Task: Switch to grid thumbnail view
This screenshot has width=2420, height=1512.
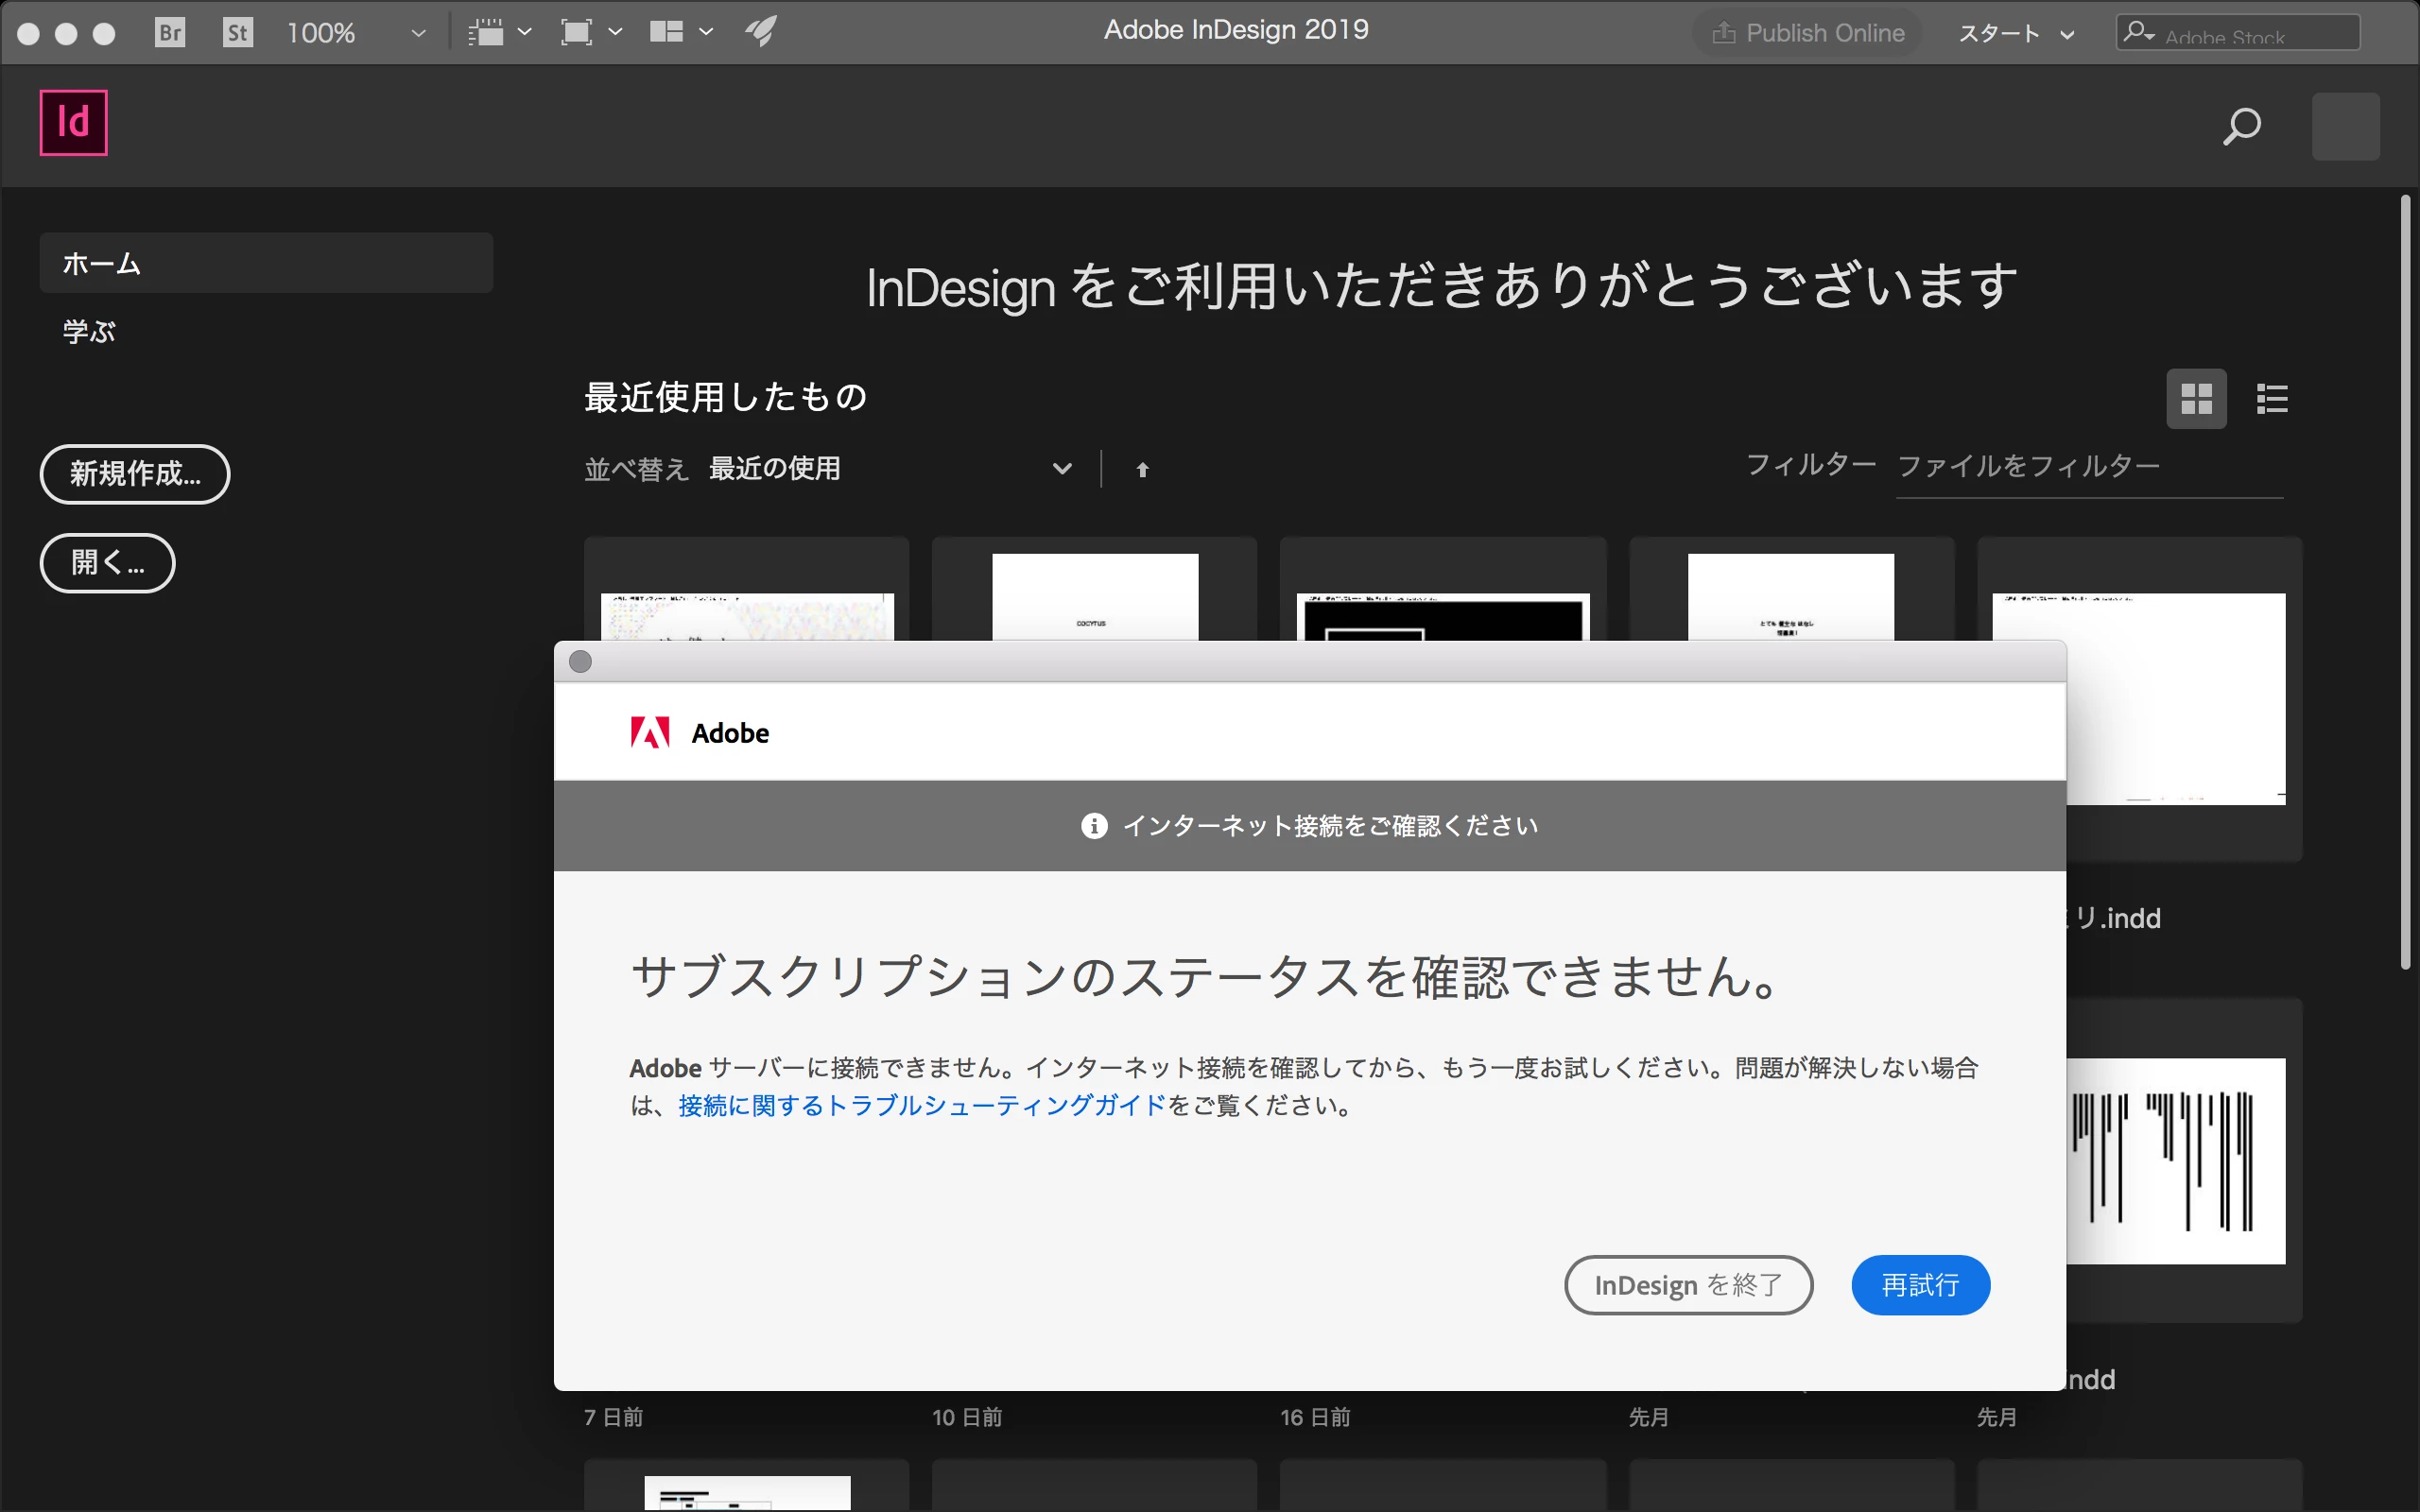Action: click(2196, 399)
